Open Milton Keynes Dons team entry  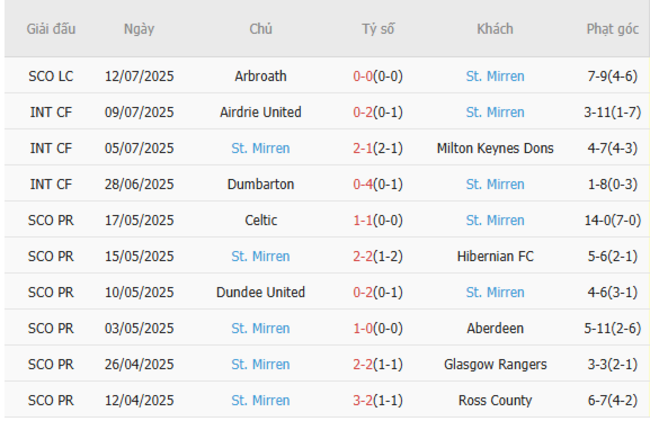click(x=495, y=148)
